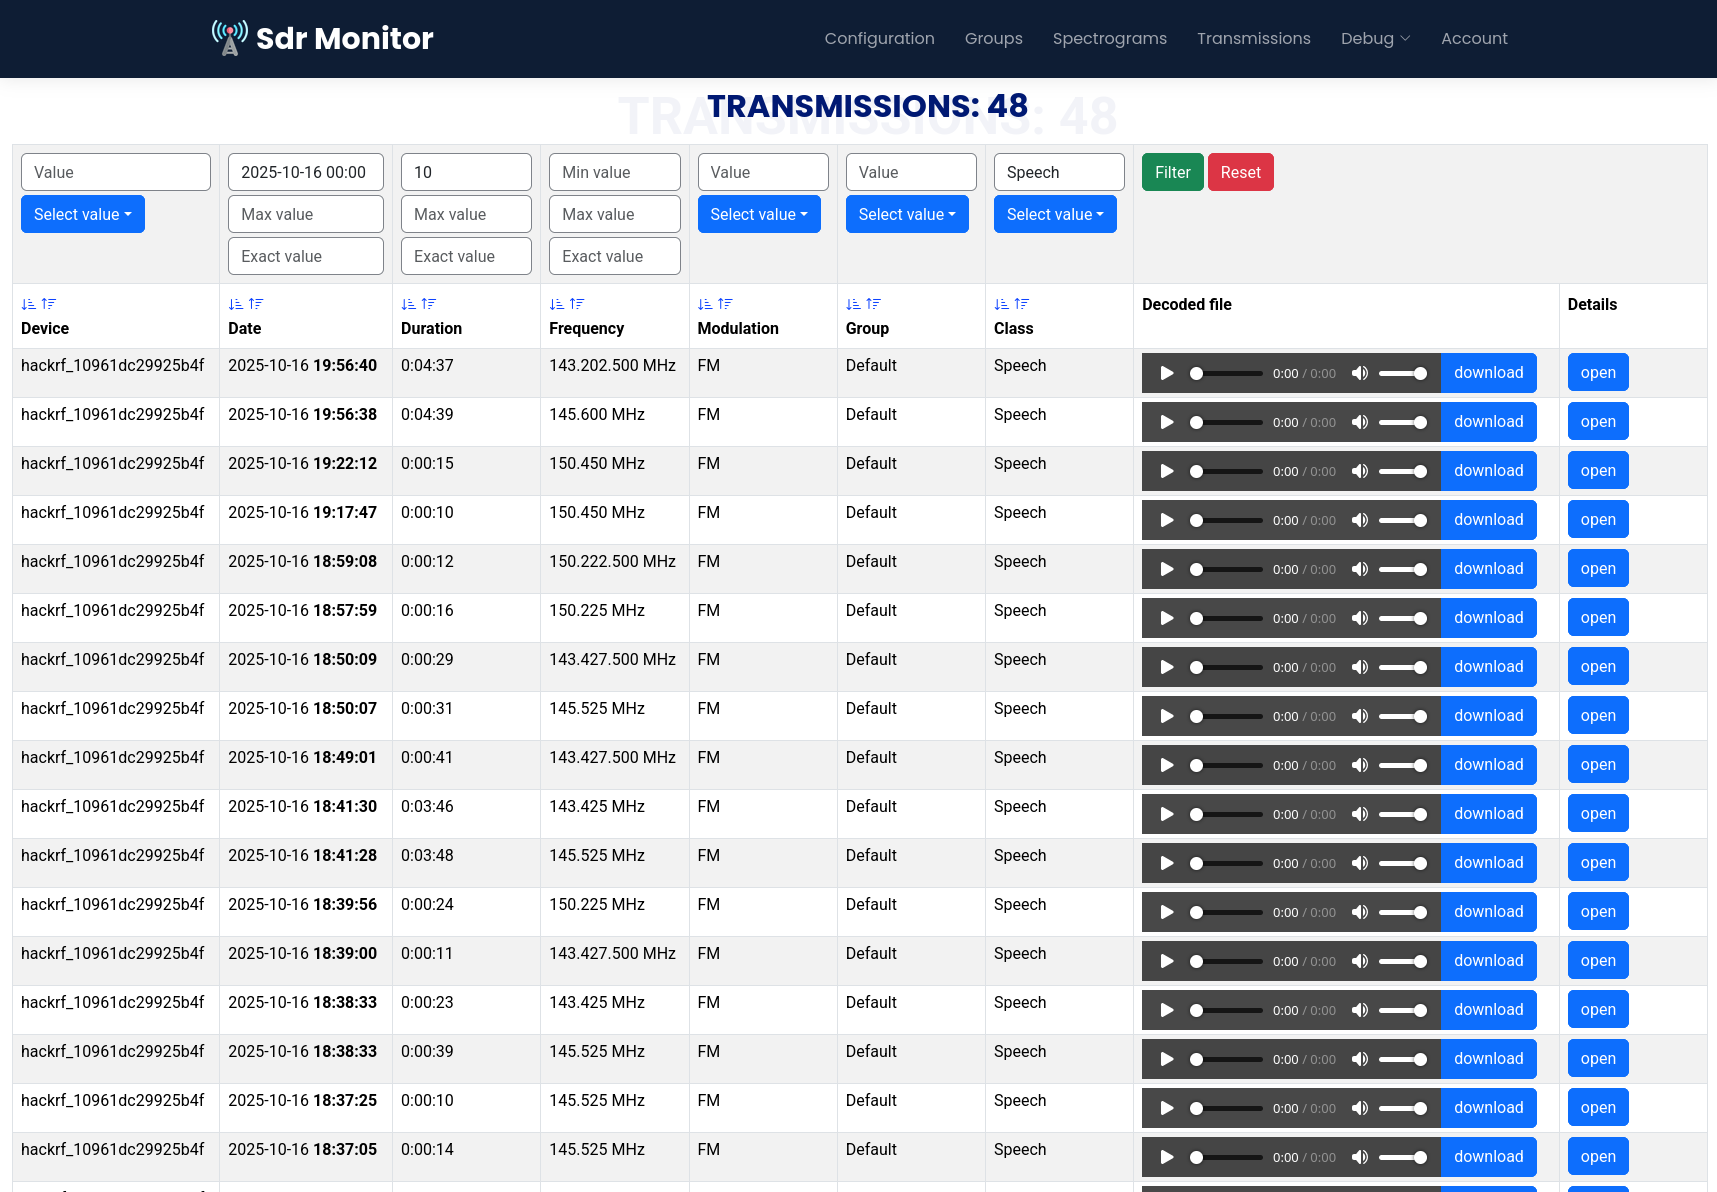Click the Sdr Monitor antenna logo

click(230, 38)
